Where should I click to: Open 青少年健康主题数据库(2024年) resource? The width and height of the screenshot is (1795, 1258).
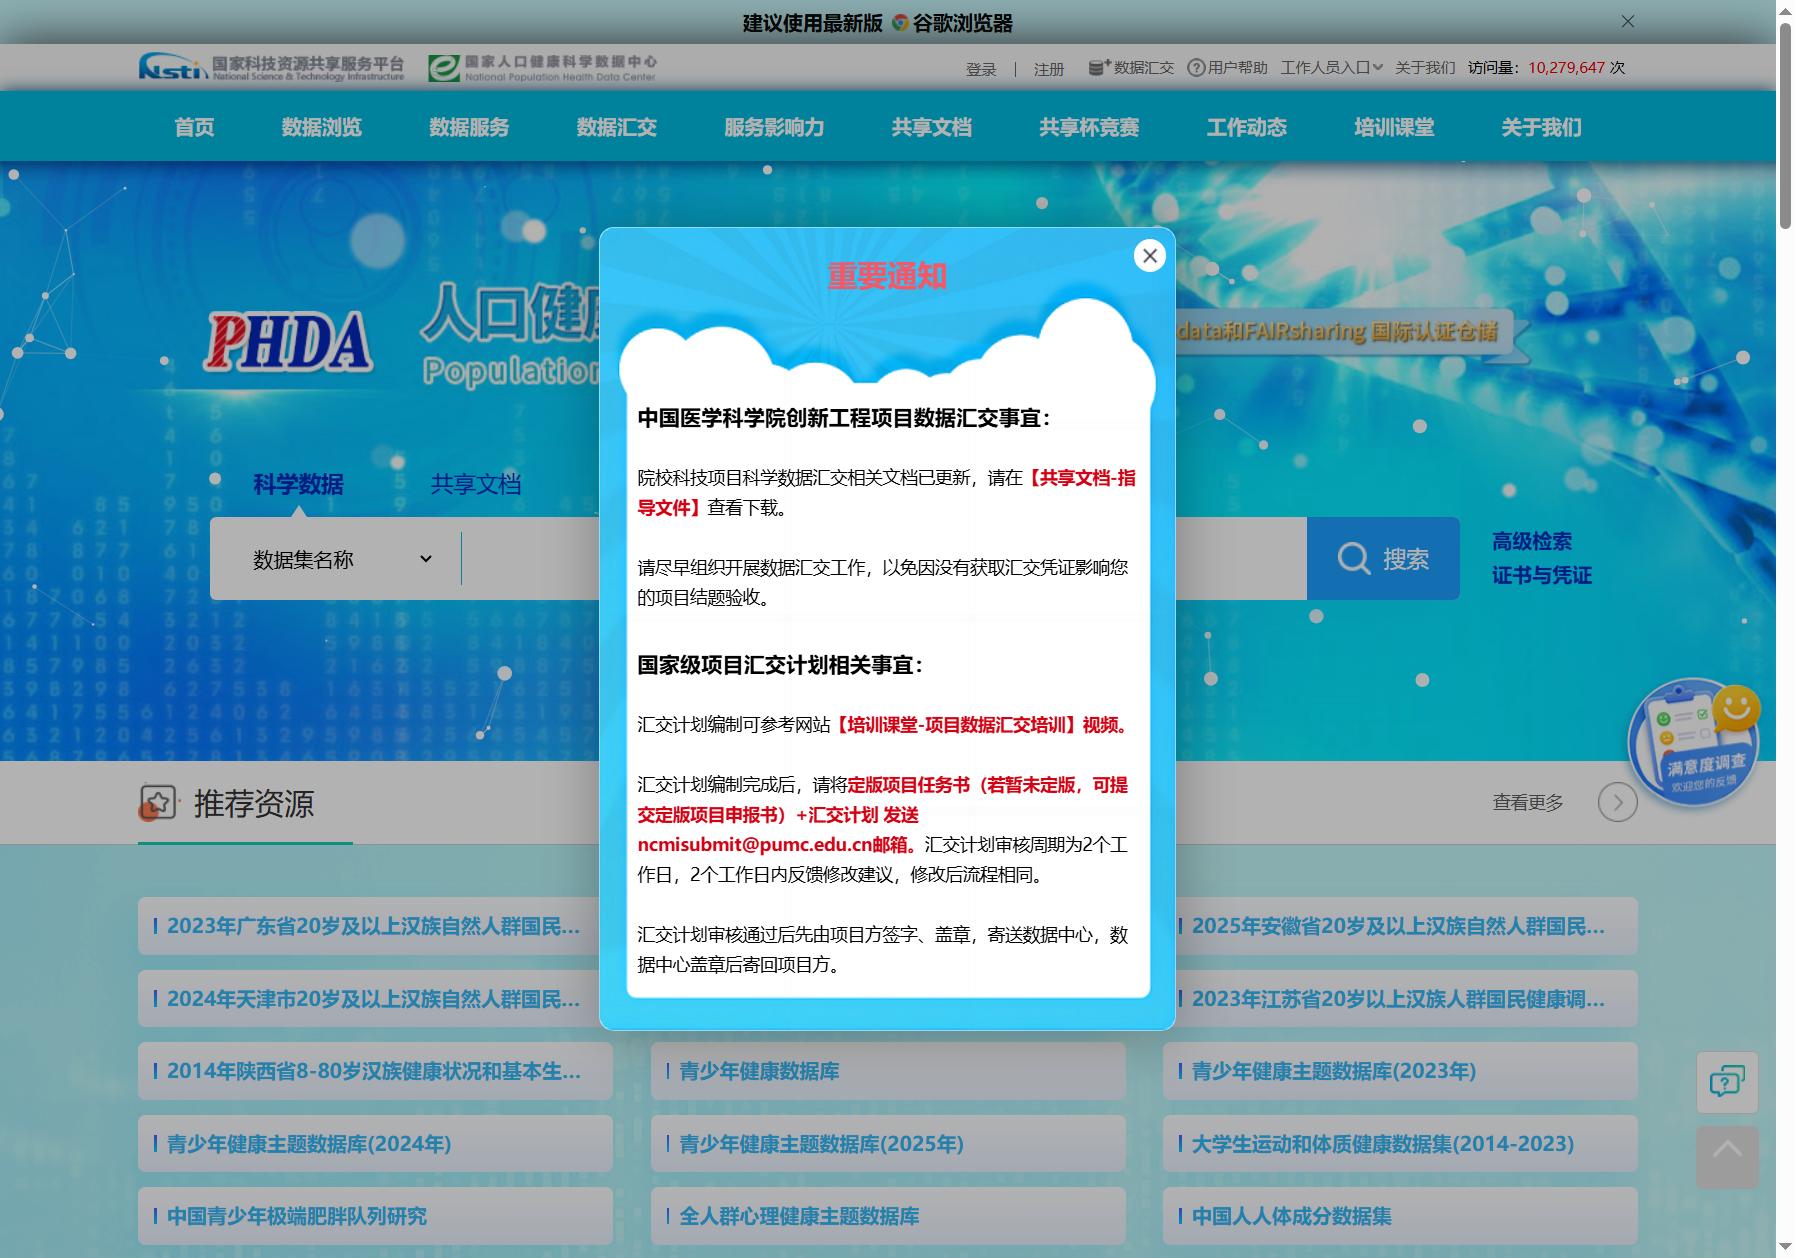[374, 1143]
